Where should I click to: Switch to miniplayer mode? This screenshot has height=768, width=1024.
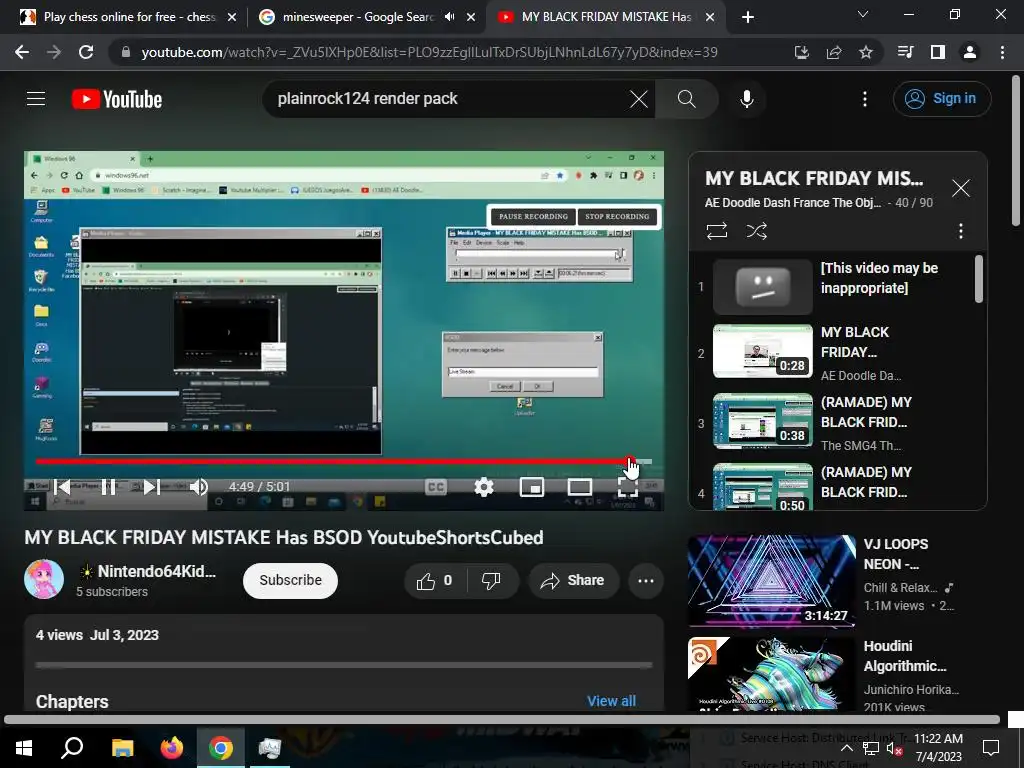pyautogui.click(x=532, y=487)
